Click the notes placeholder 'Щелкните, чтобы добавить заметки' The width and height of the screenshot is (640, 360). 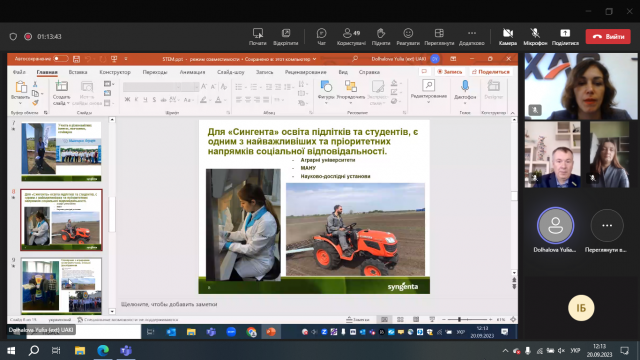tap(169, 304)
